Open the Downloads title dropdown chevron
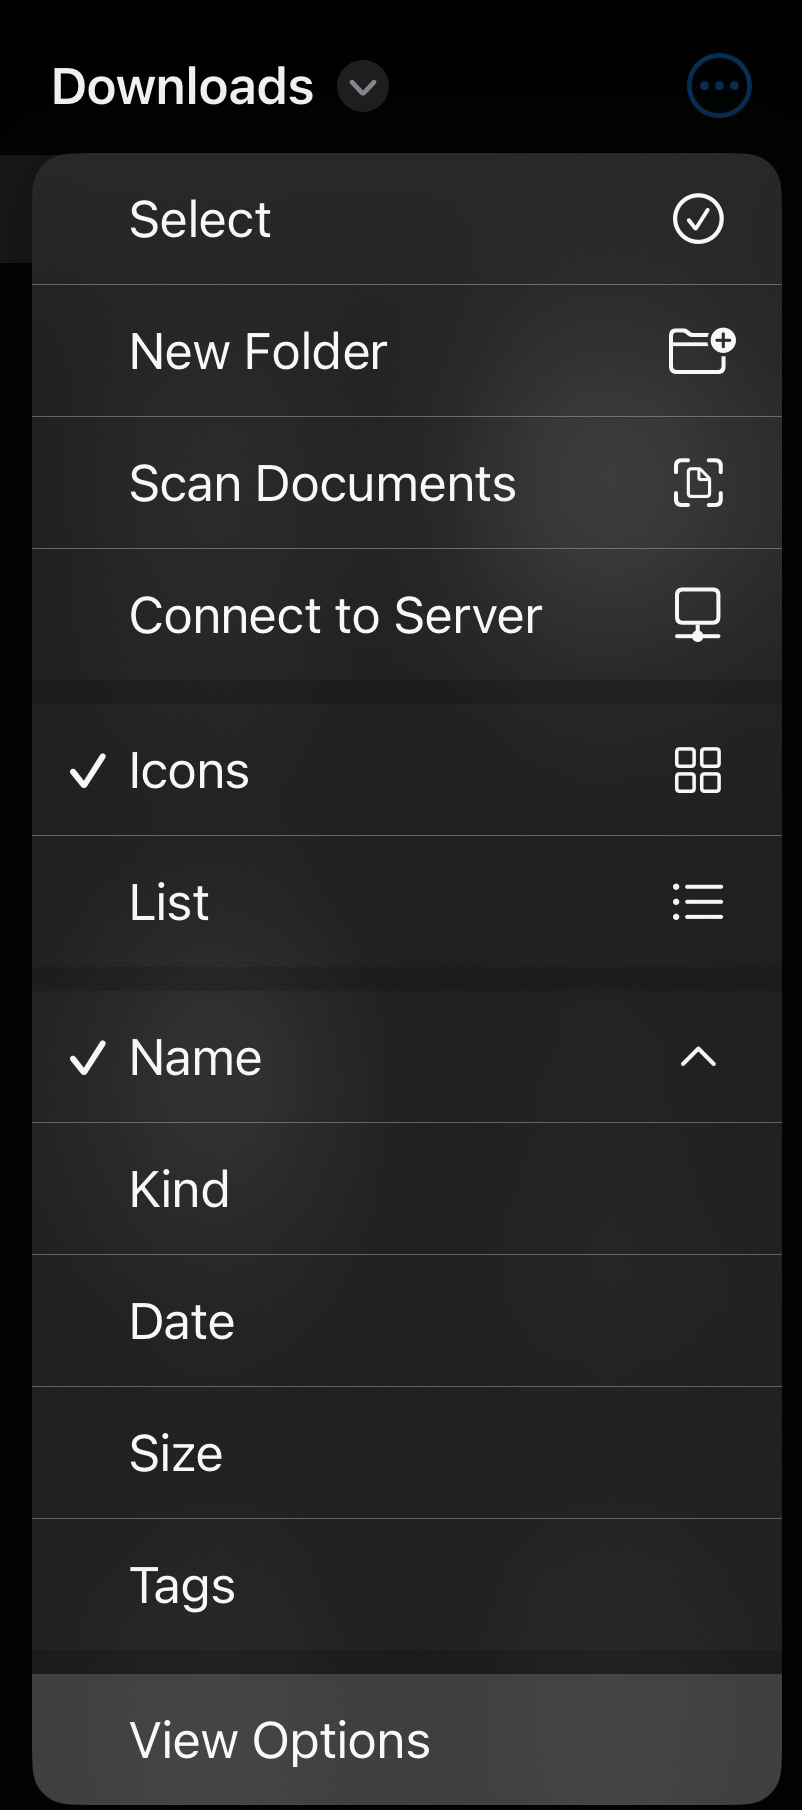Viewport: 802px width, 1810px height. click(362, 87)
